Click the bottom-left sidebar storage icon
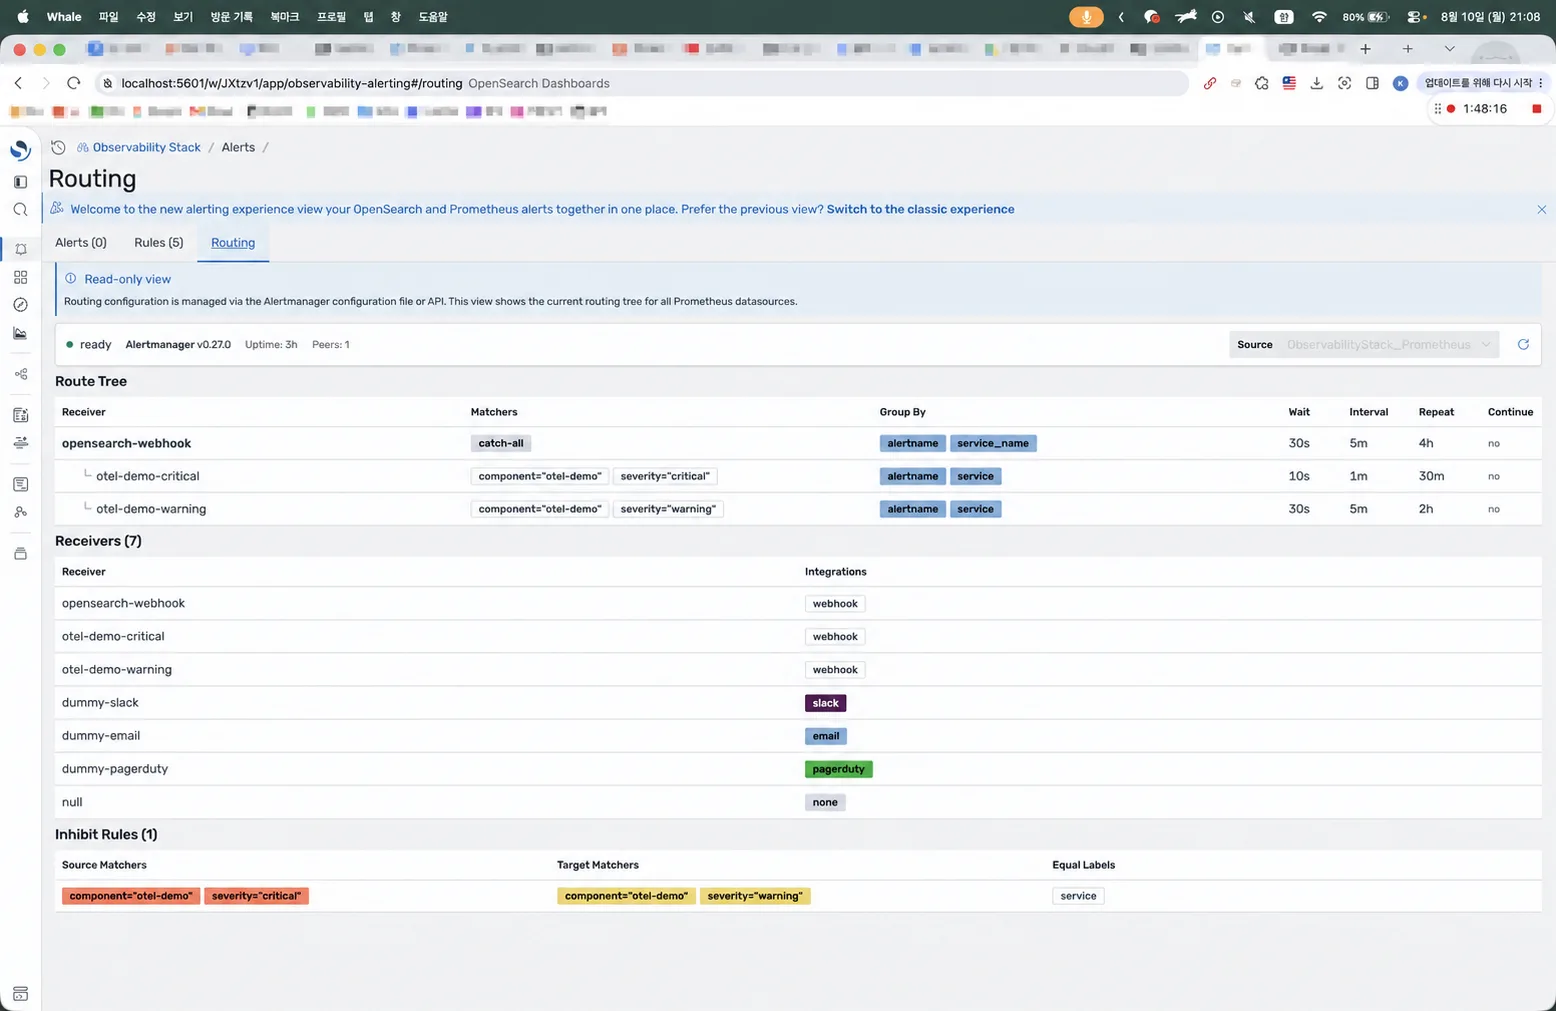Image resolution: width=1556 pixels, height=1011 pixels. pyautogui.click(x=20, y=994)
